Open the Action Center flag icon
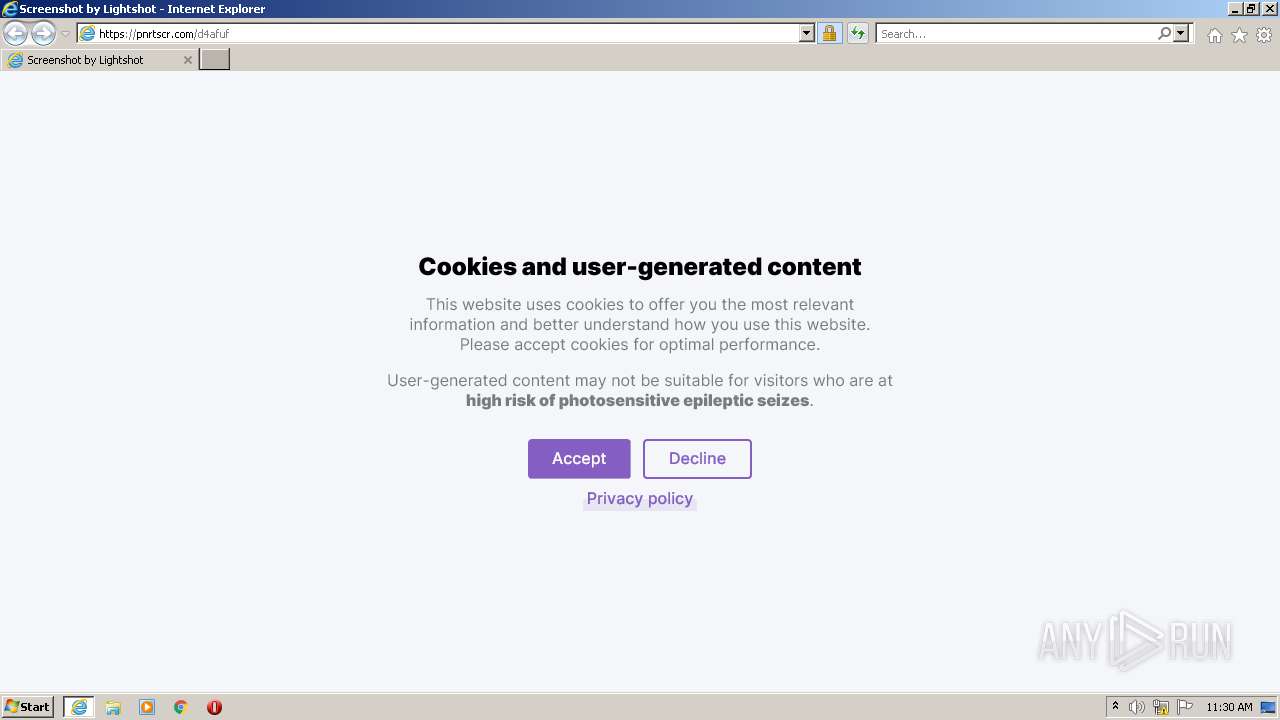Screen dimensions: 1280x720 (1185, 707)
